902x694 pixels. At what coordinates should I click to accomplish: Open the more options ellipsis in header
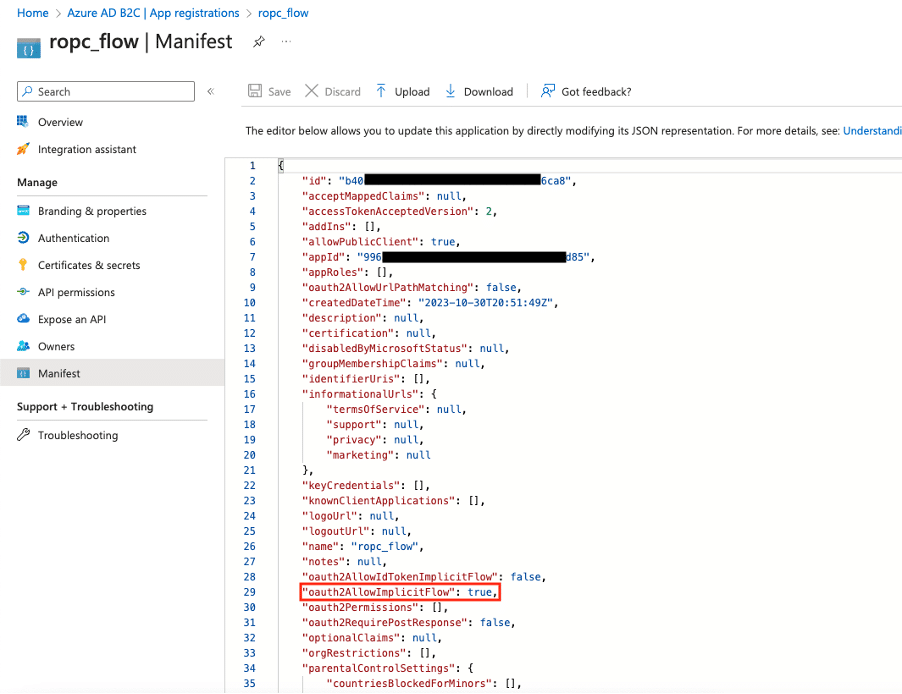286,41
